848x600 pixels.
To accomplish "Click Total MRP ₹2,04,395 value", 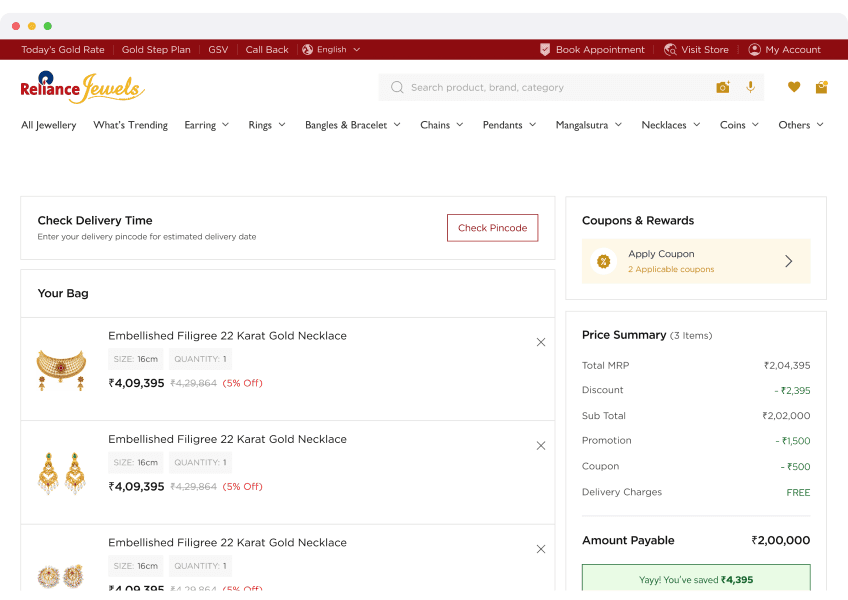I will (x=787, y=365).
